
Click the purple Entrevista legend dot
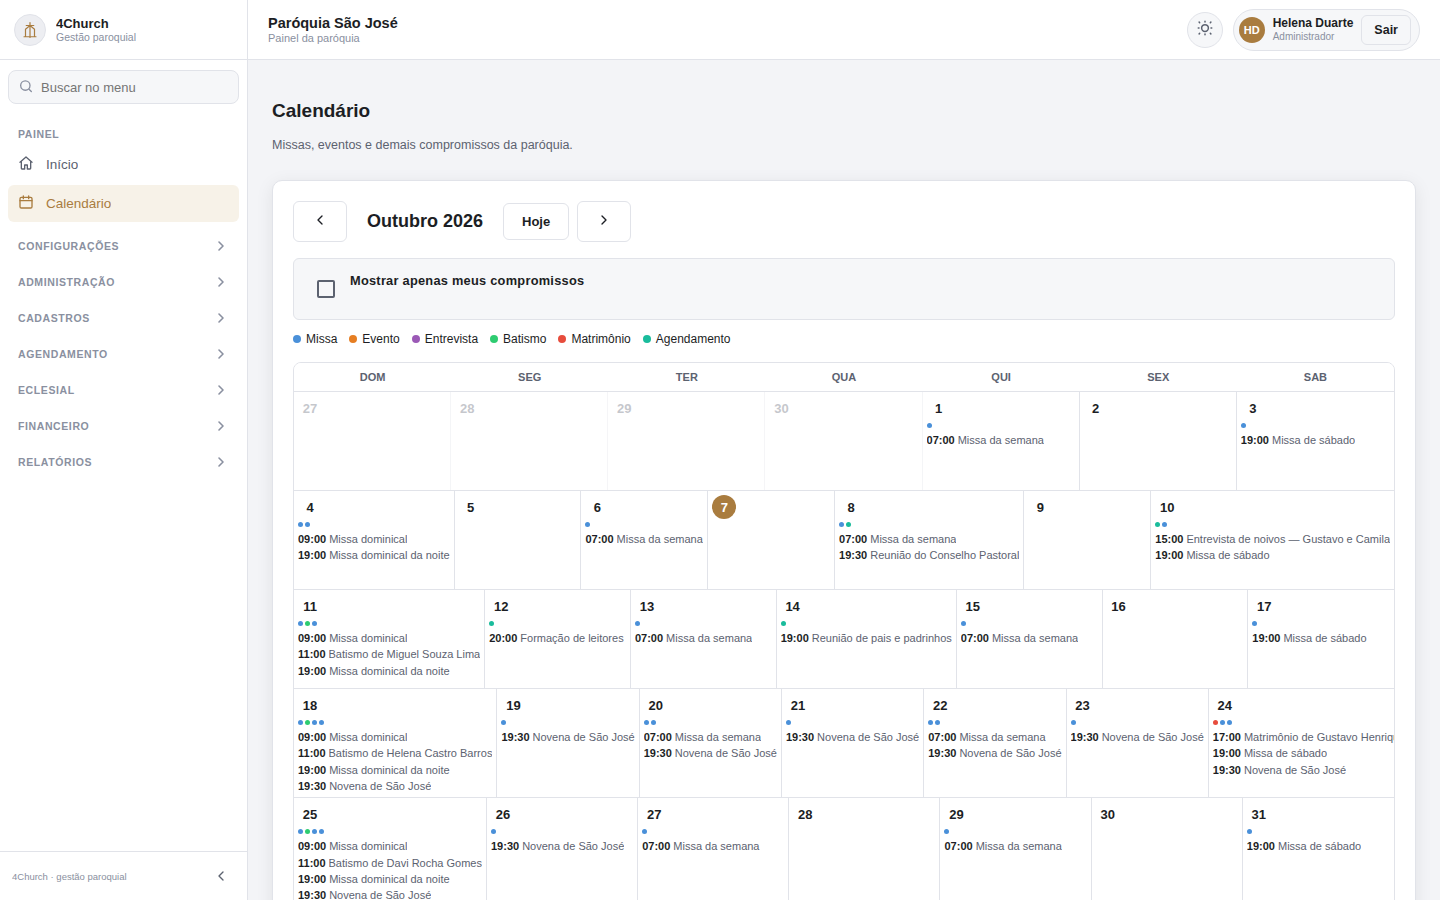pyautogui.click(x=416, y=339)
